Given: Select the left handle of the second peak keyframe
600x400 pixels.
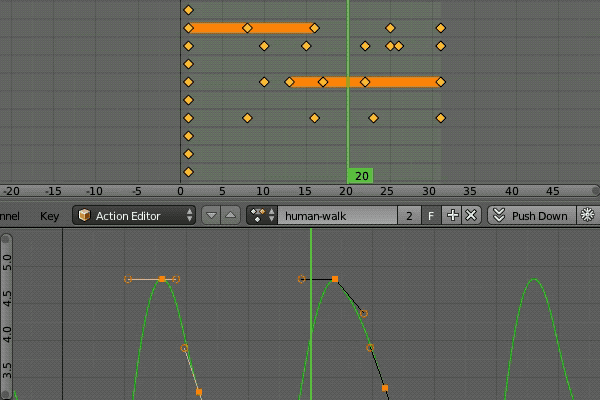Looking at the screenshot, I should (302, 279).
